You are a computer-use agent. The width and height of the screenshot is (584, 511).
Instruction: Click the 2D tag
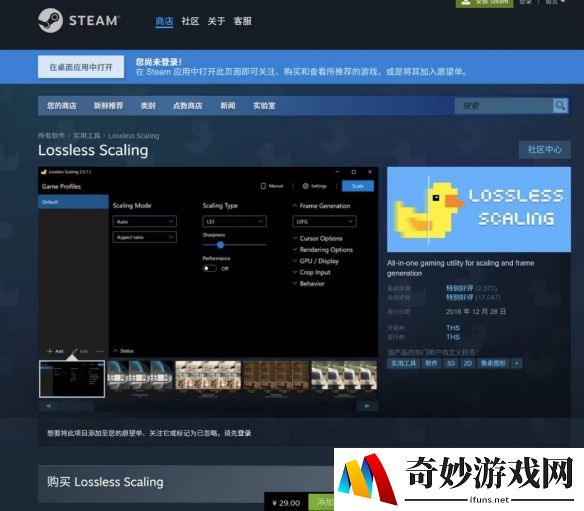pyautogui.click(x=468, y=364)
